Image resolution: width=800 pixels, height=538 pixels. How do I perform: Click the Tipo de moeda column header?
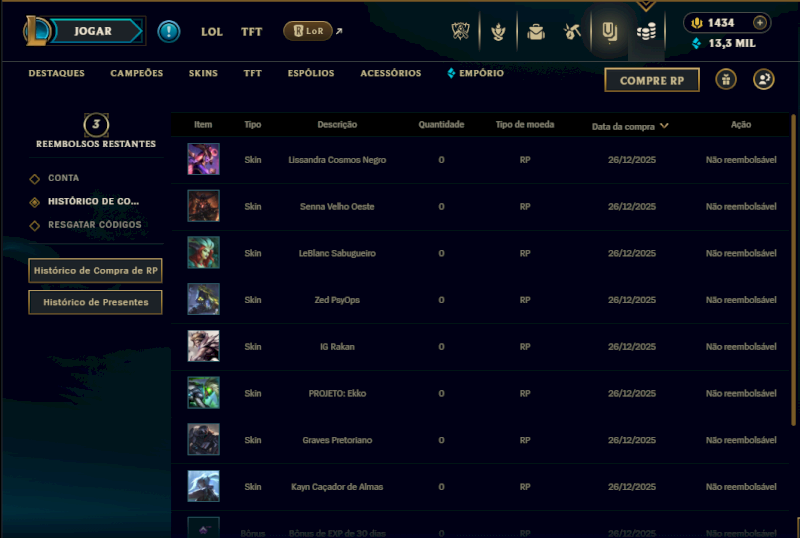(524, 125)
